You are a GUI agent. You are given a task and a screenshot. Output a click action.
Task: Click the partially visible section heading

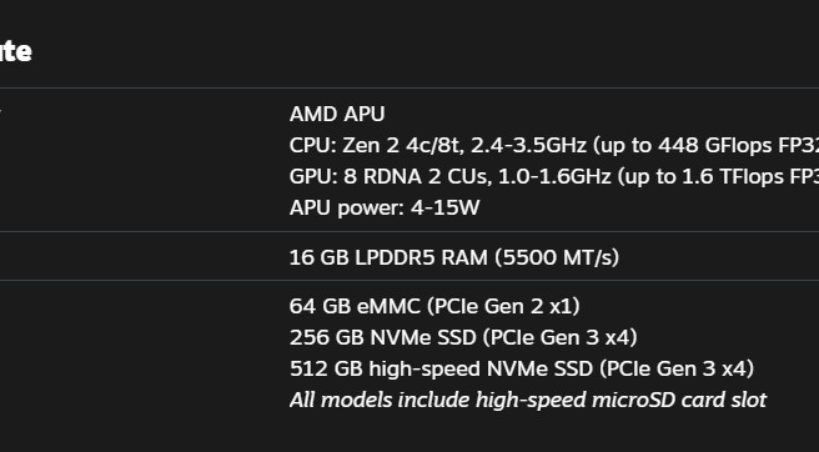pyautogui.click(x=16, y=51)
